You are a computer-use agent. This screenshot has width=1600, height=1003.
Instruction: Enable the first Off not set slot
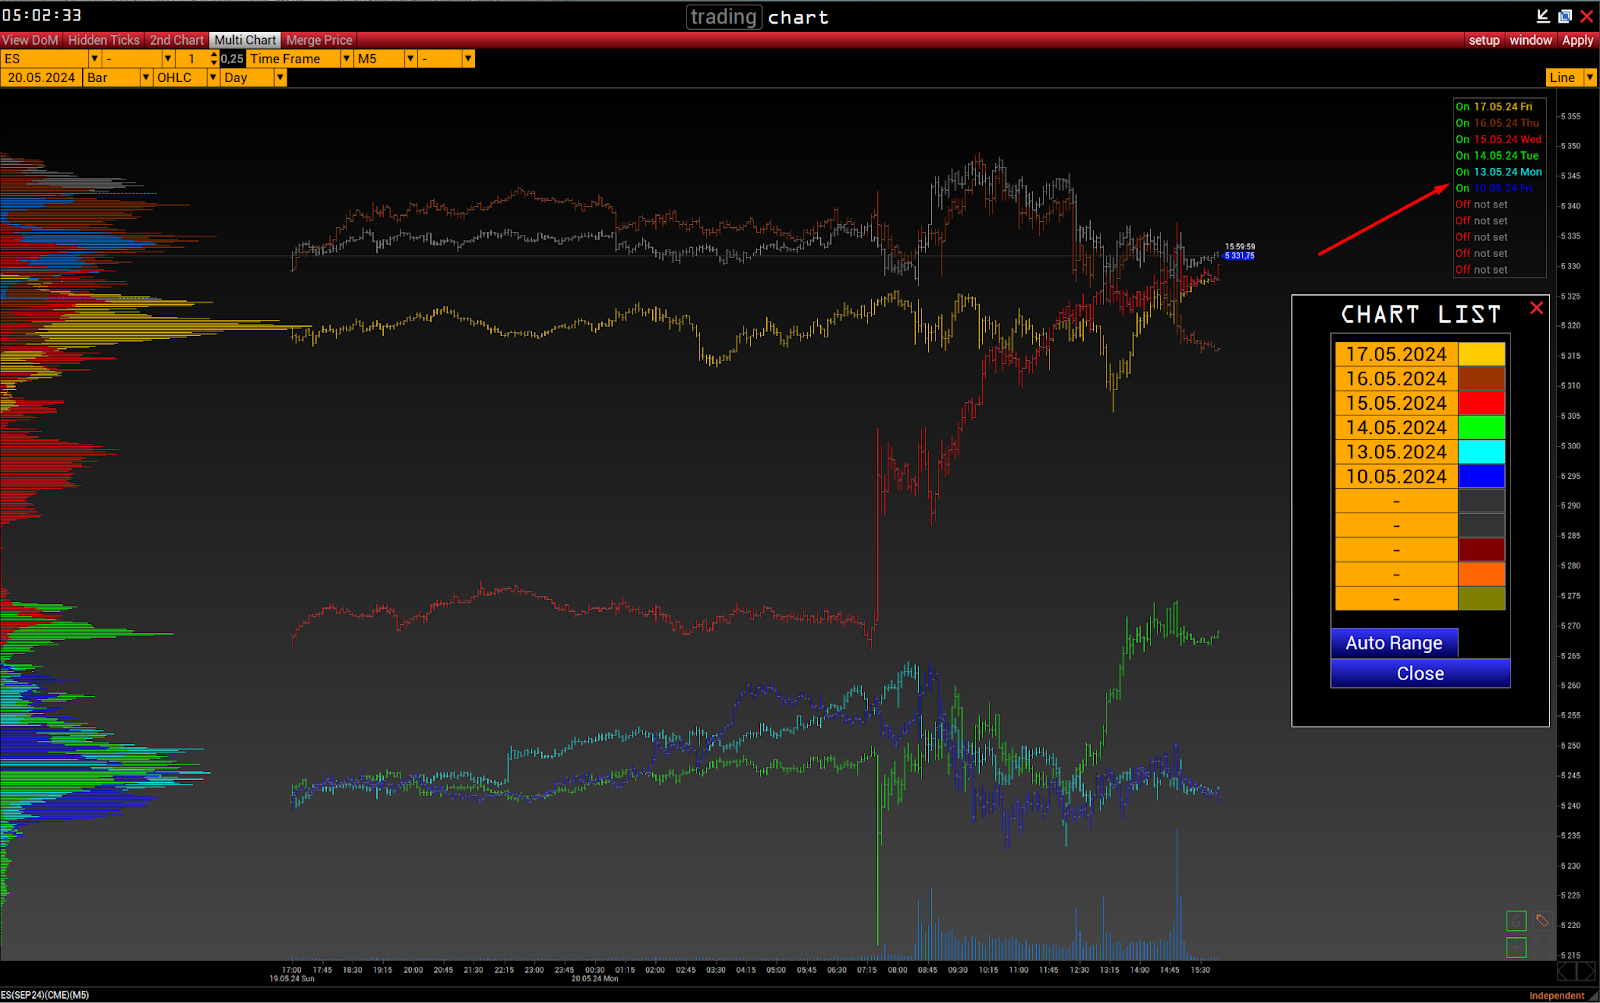pos(1462,205)
